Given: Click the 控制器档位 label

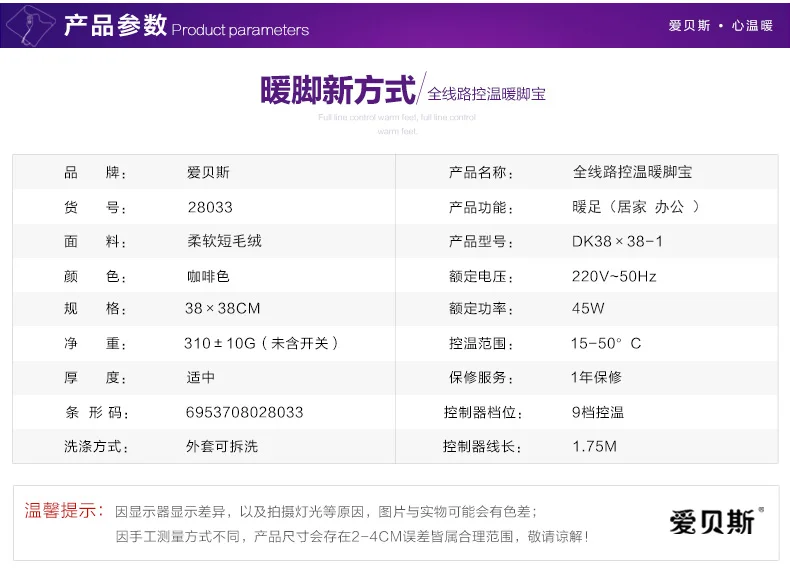Looking at the screenshot, I should (483, 412).
